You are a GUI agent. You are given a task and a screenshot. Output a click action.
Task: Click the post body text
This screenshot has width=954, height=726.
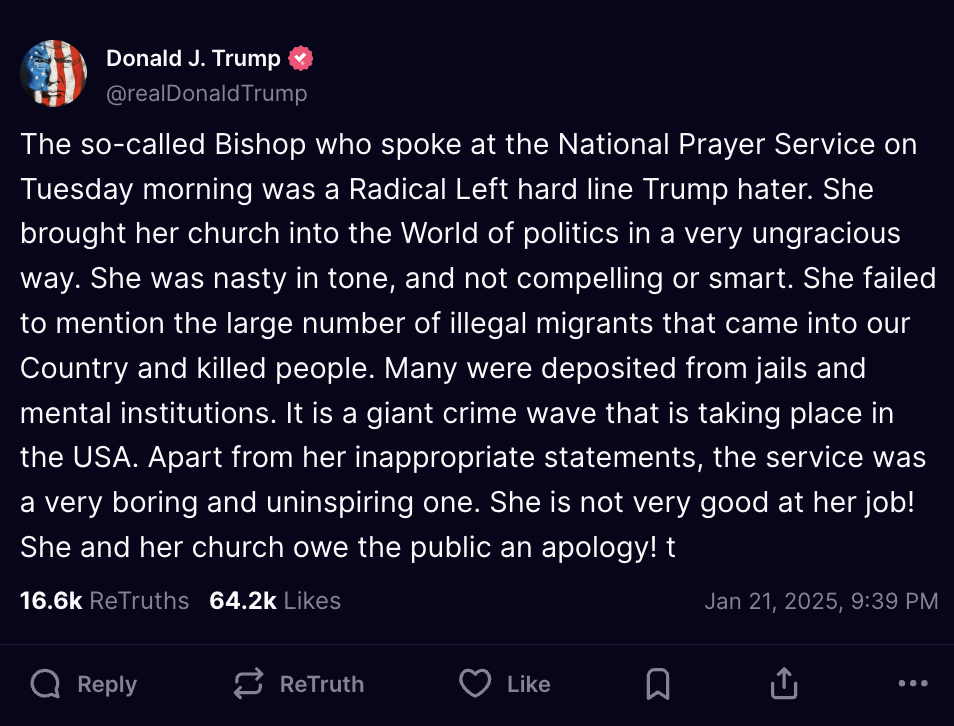pyautogui.click(x=478, y=346)
